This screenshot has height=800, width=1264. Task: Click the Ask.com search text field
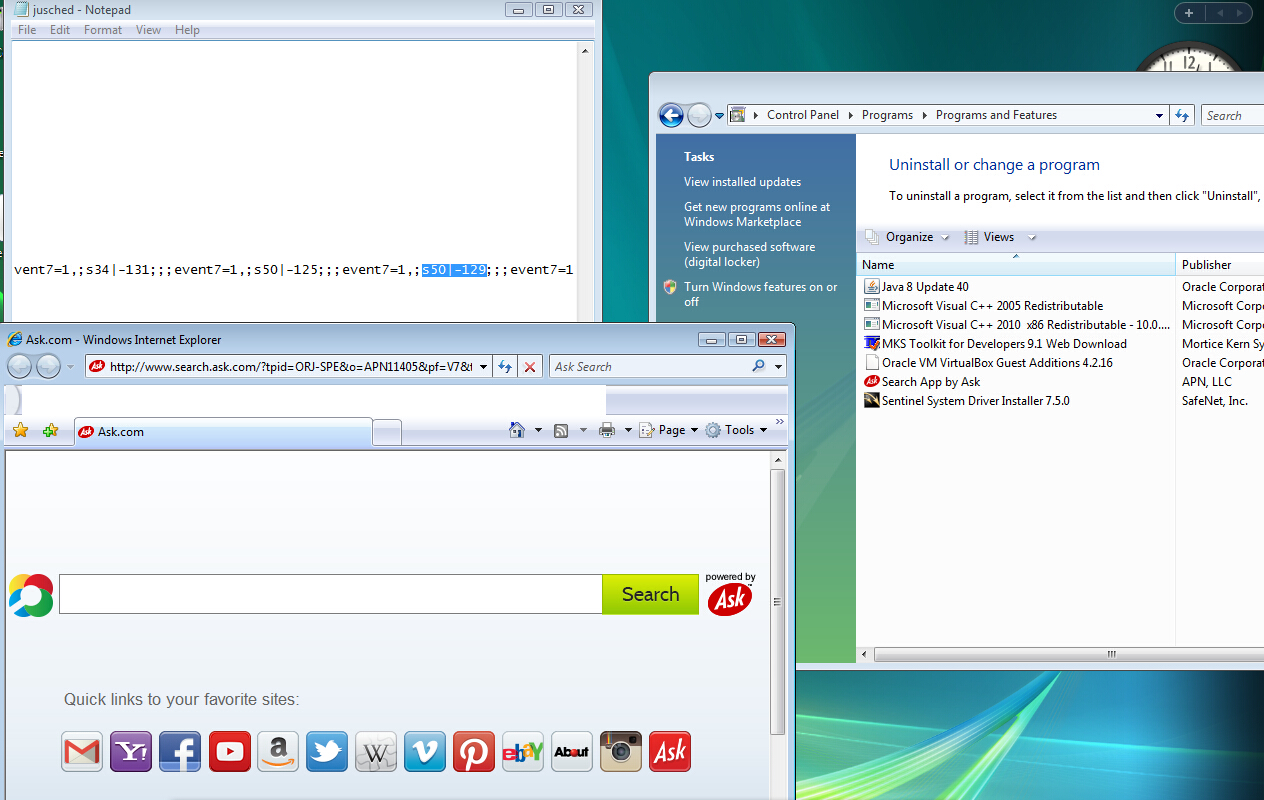(330, 594)
